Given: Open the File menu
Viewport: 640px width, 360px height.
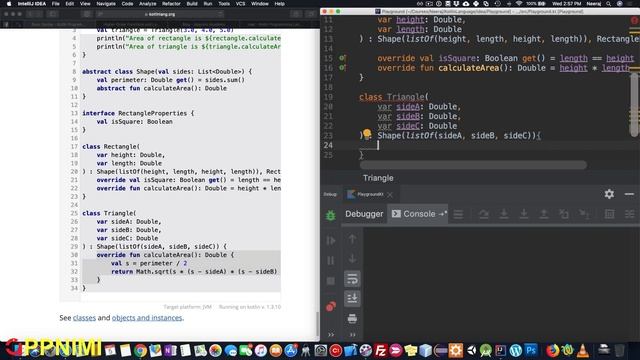Looking at the screenshot, I should click(56, 4).
